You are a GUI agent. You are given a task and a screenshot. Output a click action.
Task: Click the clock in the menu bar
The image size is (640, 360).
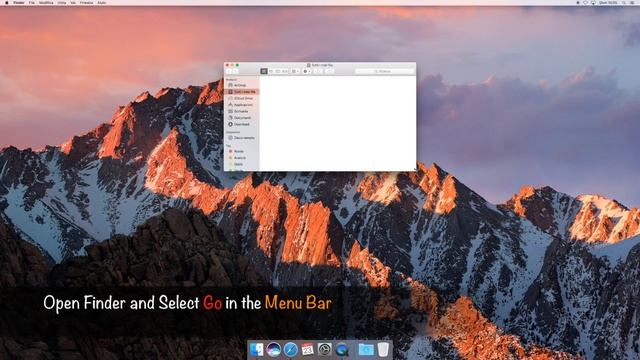coord(608,2)
